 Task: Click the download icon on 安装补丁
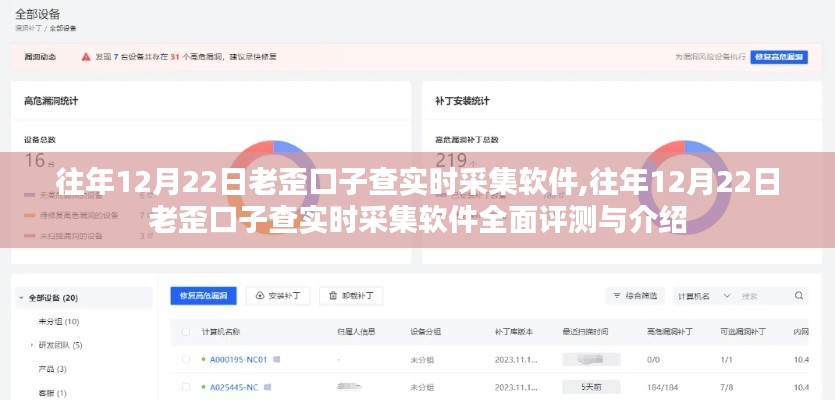[261, 296]
